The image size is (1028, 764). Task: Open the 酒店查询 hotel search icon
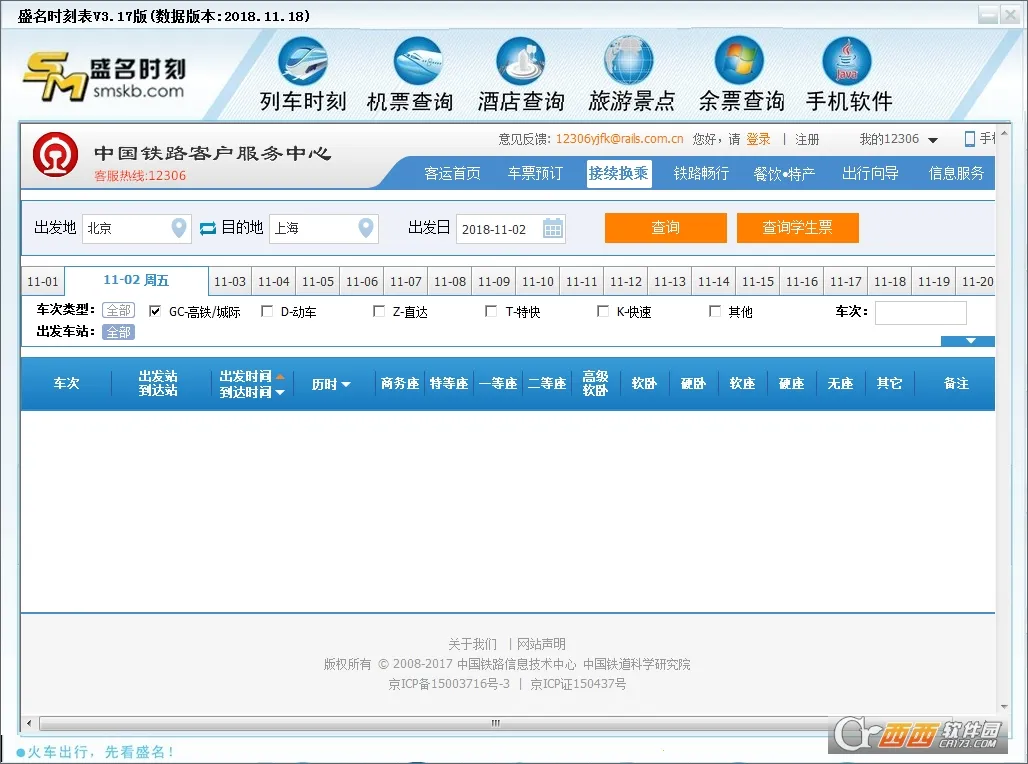(x=521, y=60)
